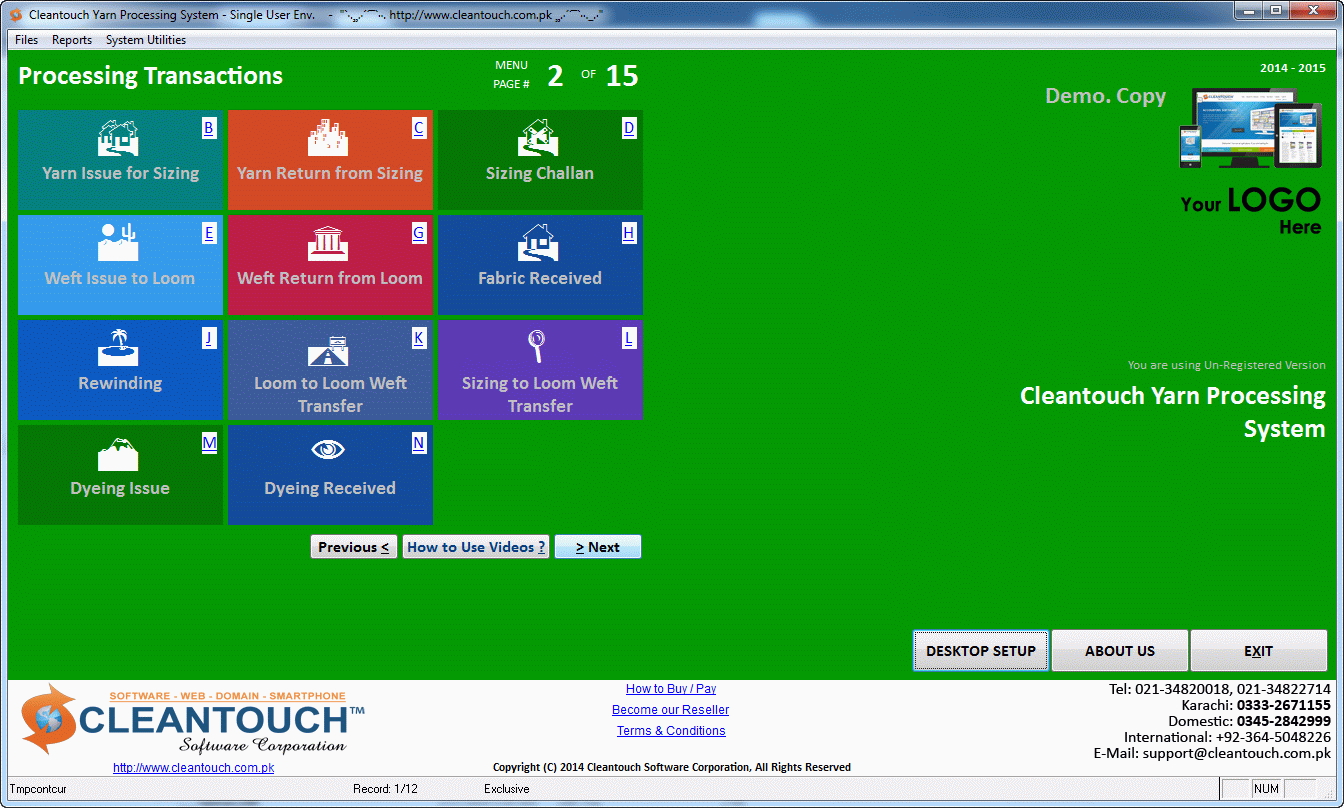
Task: Open the Fabric Received house icon
Action: point(538,243)
